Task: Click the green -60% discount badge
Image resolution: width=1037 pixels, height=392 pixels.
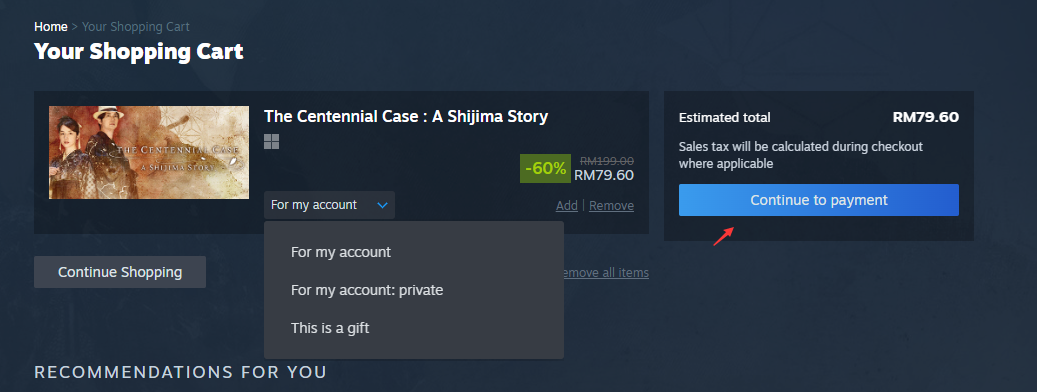Action: (x=545, y=169)
